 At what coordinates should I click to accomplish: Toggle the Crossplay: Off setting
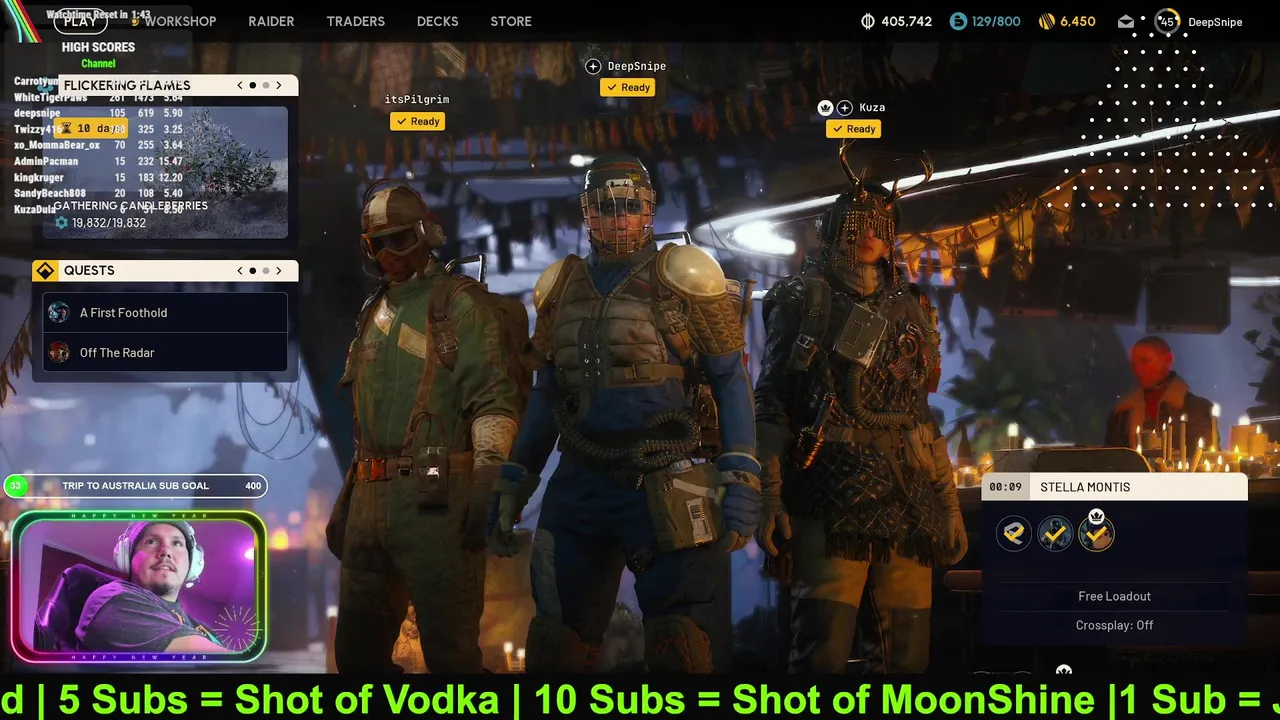pos(1114,625)
